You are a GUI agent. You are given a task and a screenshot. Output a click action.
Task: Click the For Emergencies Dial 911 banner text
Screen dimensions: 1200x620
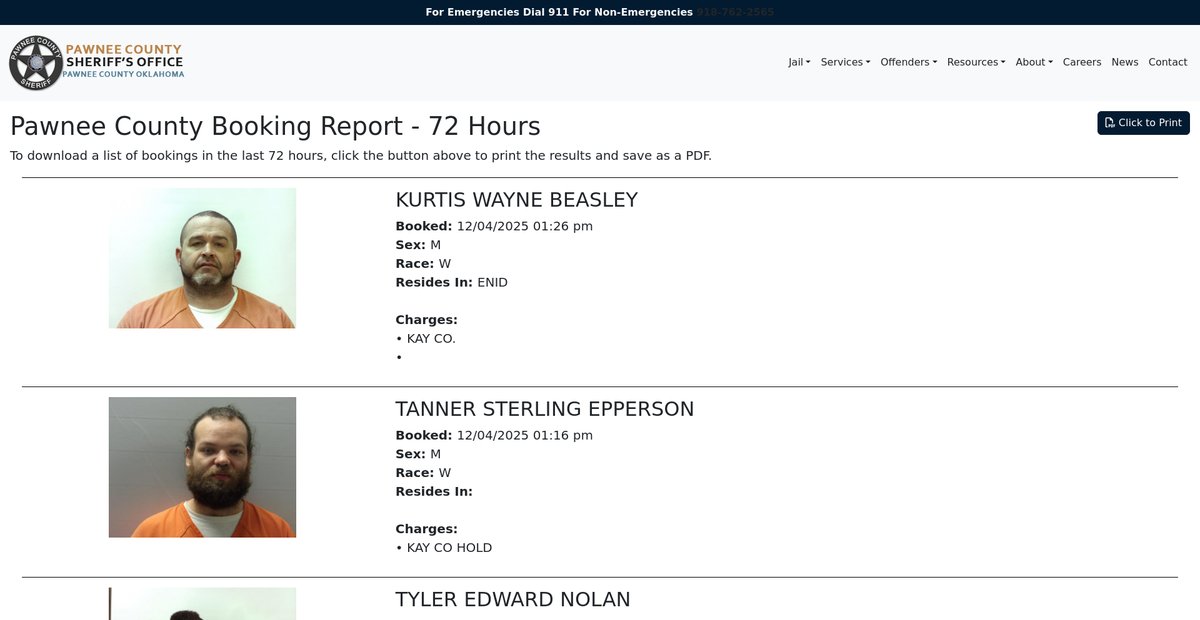(559, 12)
